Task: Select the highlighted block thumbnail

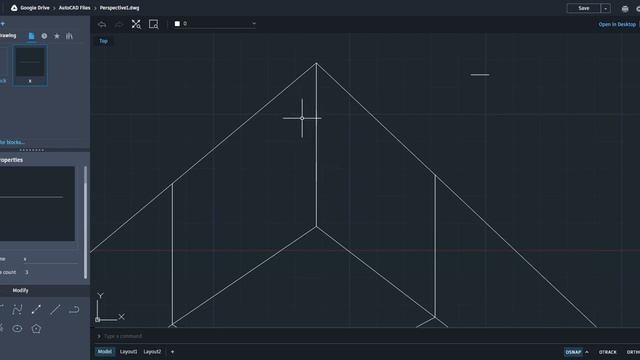Action: click(30, 65)
